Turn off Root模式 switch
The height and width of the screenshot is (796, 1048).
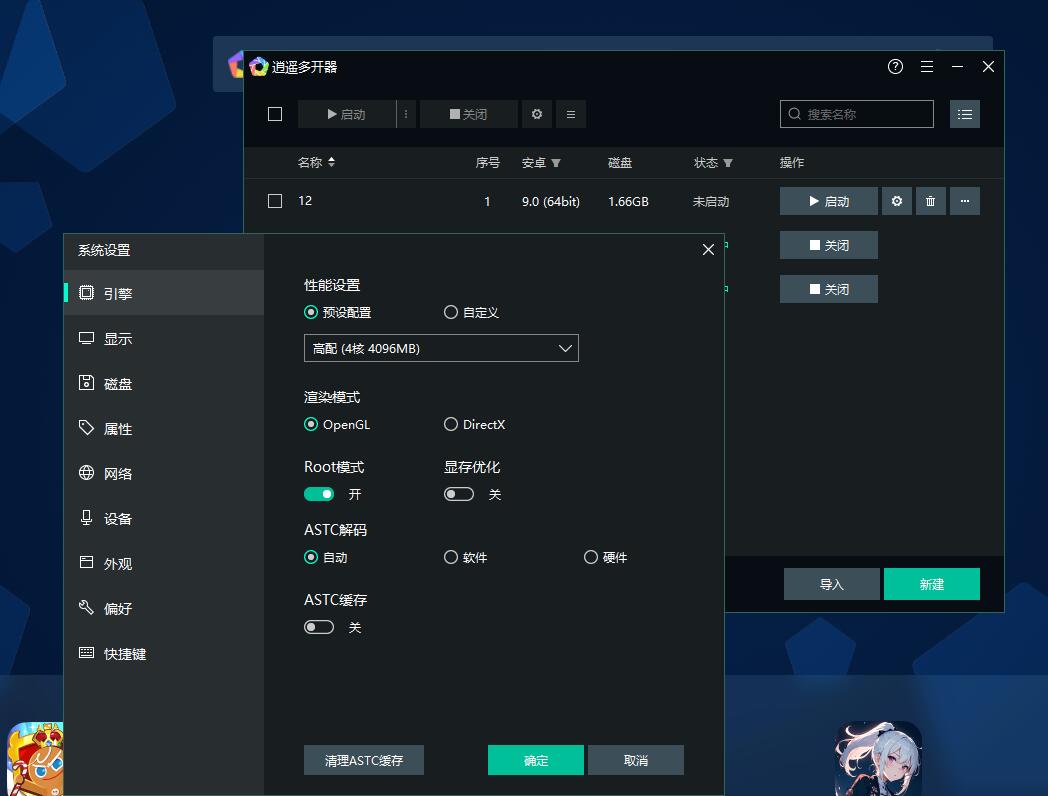pyautogui.click(x=319, y=494)
